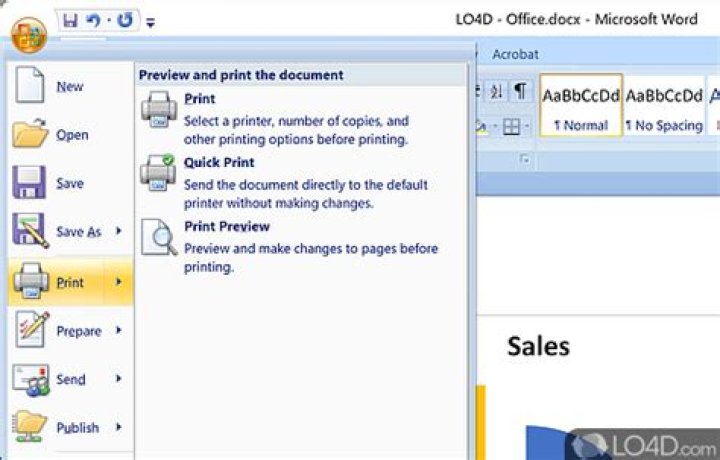This screenshot has width=720, height=460.
Task: Open the Borders dropdown arrow
Action: [527, 126]
